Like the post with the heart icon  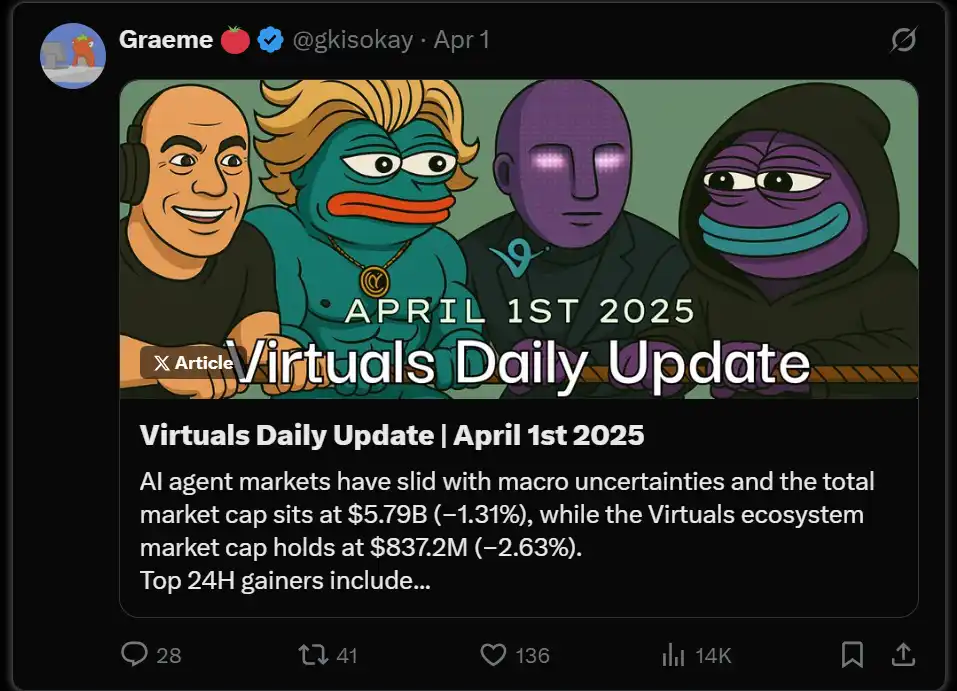coord(493,655)
